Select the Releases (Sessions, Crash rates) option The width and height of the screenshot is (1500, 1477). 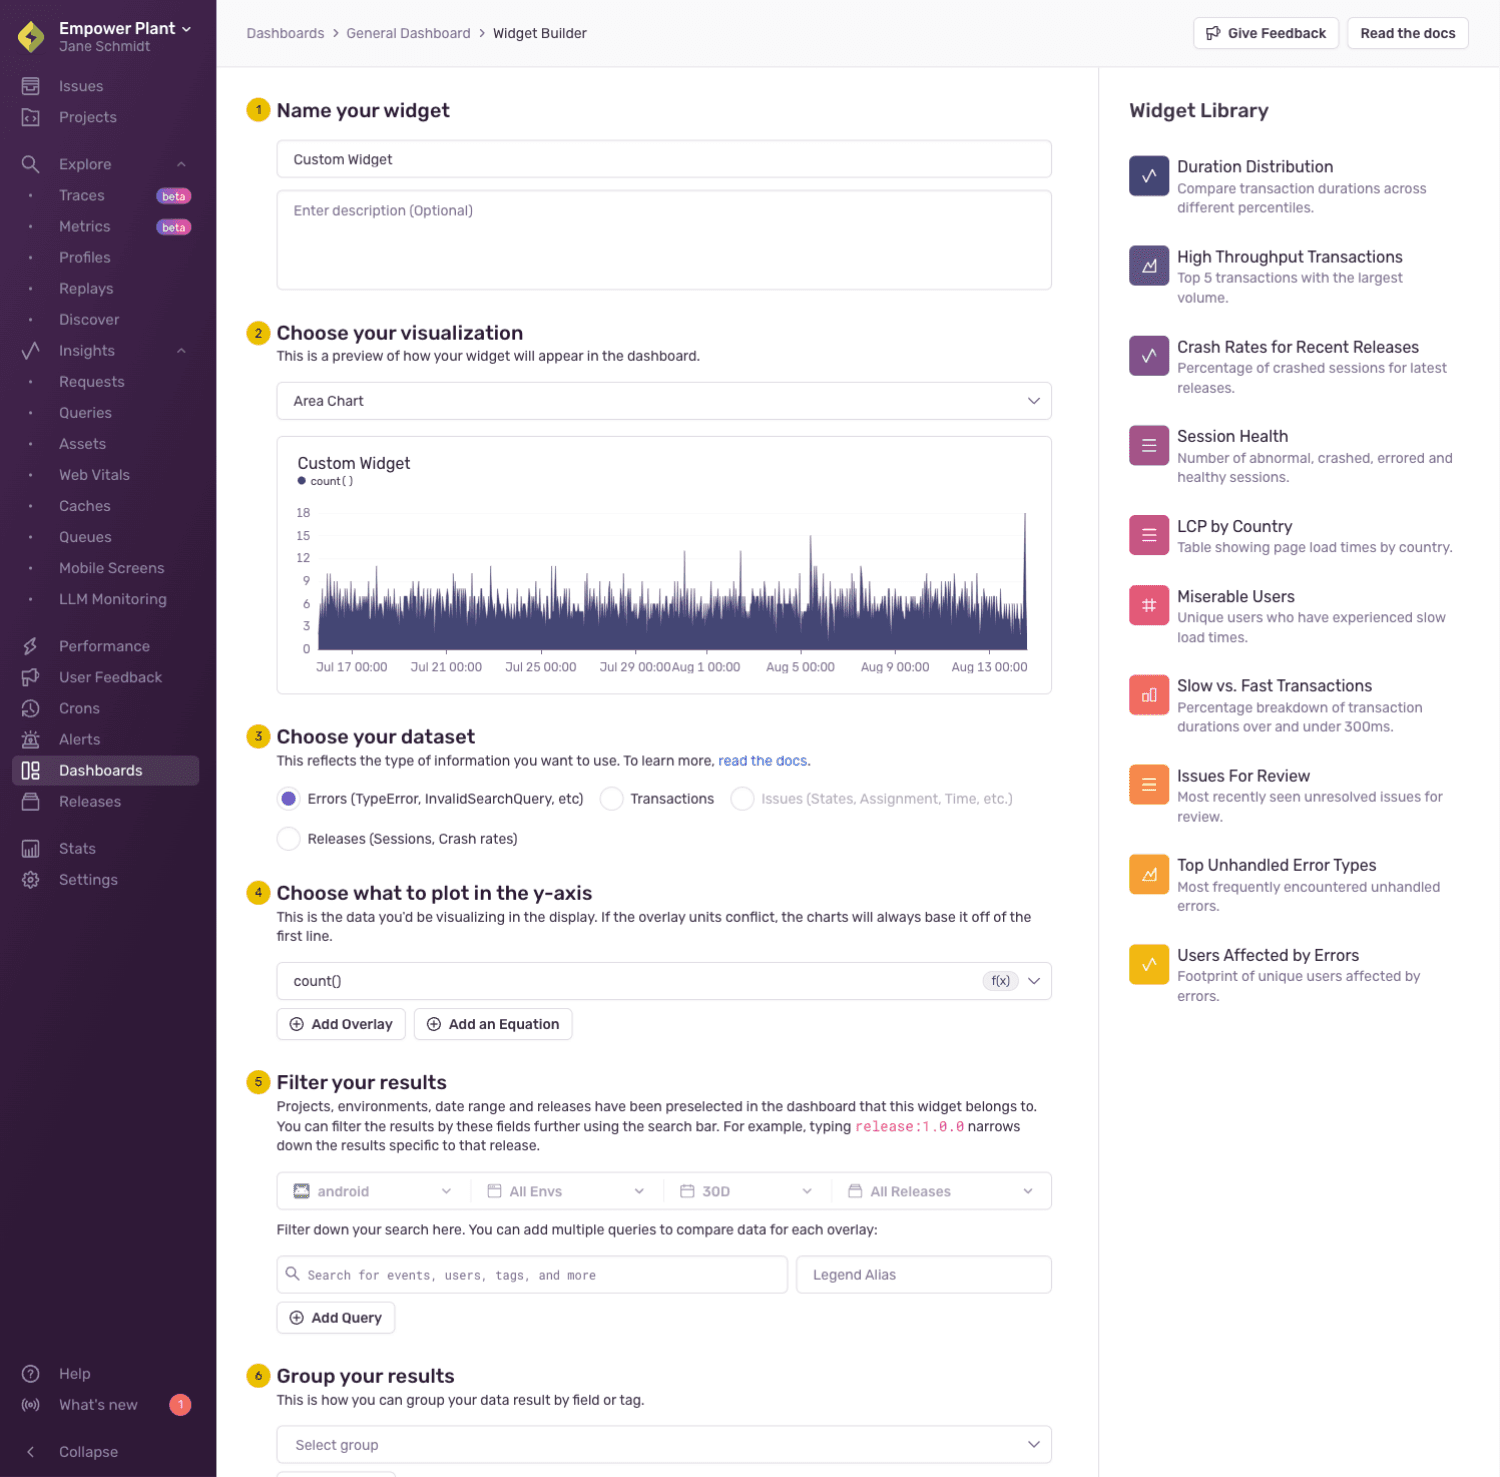288,839
